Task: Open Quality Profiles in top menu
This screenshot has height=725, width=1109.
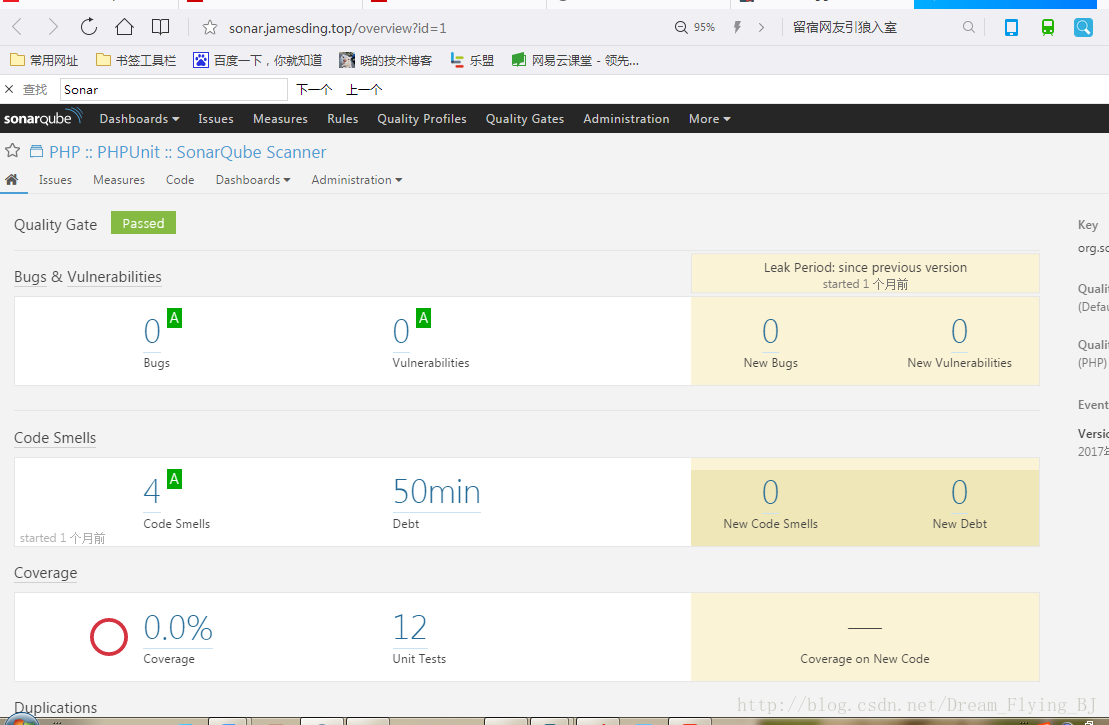Action: tap(421, 119)
